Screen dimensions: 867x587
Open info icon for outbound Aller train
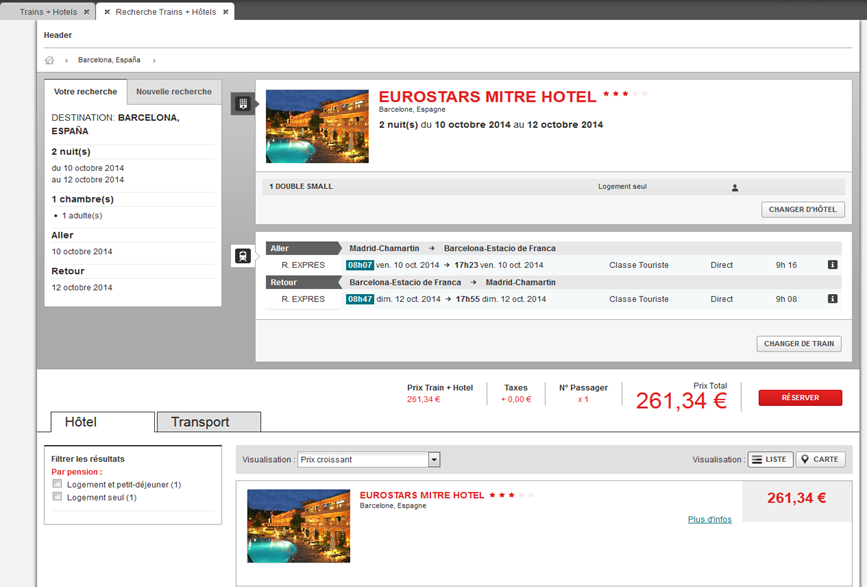tap(832, 265)
